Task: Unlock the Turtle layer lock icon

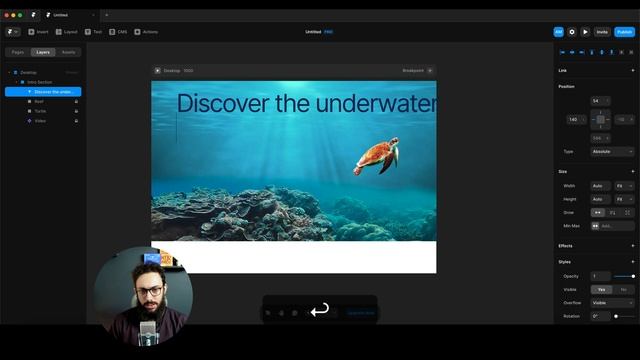Action: point(76,111)
